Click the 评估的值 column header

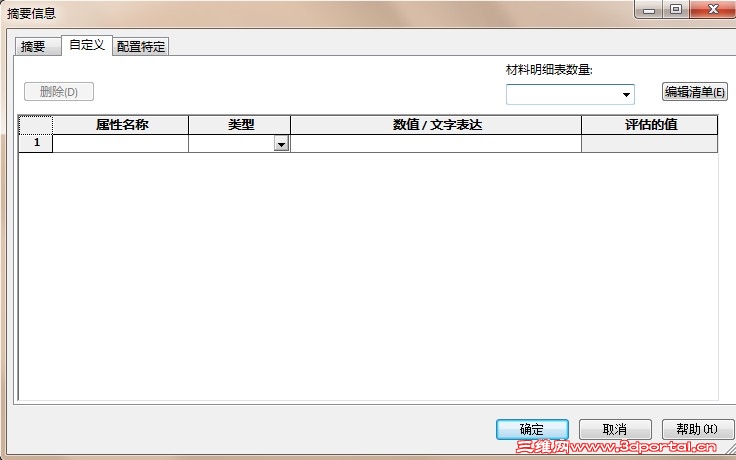pyautogui.click(x=649, y=125)
